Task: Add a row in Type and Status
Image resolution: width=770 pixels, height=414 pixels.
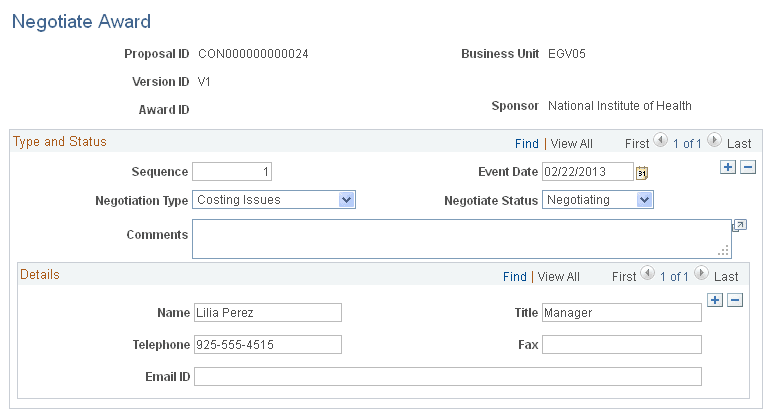Action: point(727,167)
